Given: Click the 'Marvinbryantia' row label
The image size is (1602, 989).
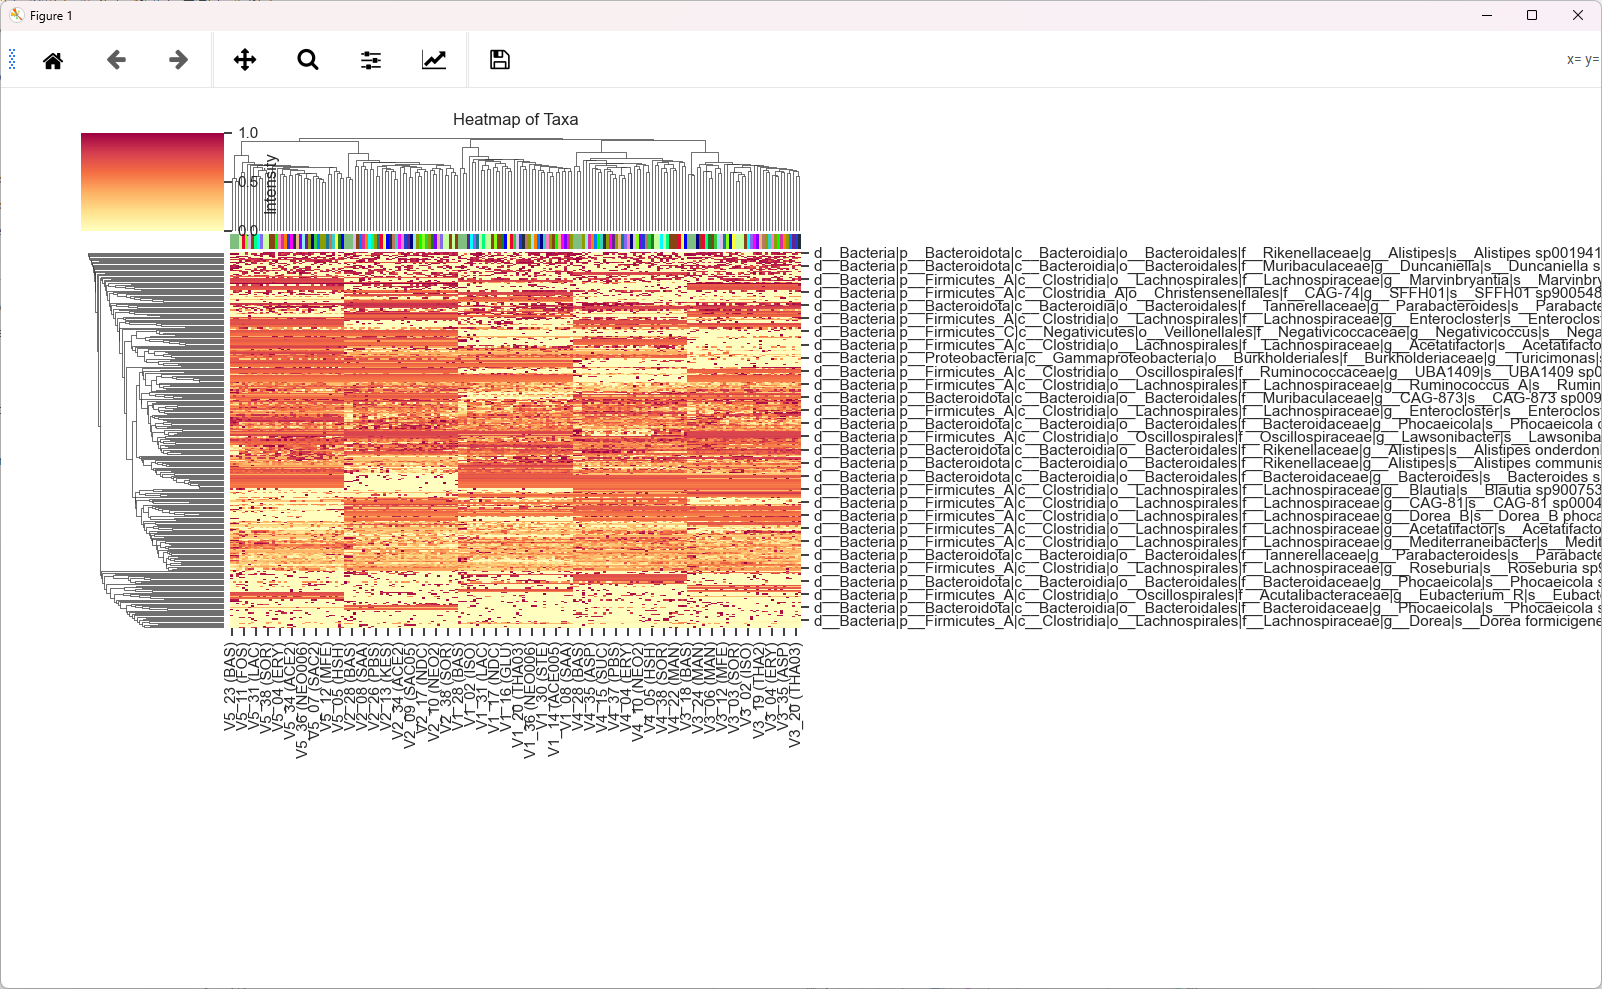Looking at the screenshot, I should tap(1207, 280).
